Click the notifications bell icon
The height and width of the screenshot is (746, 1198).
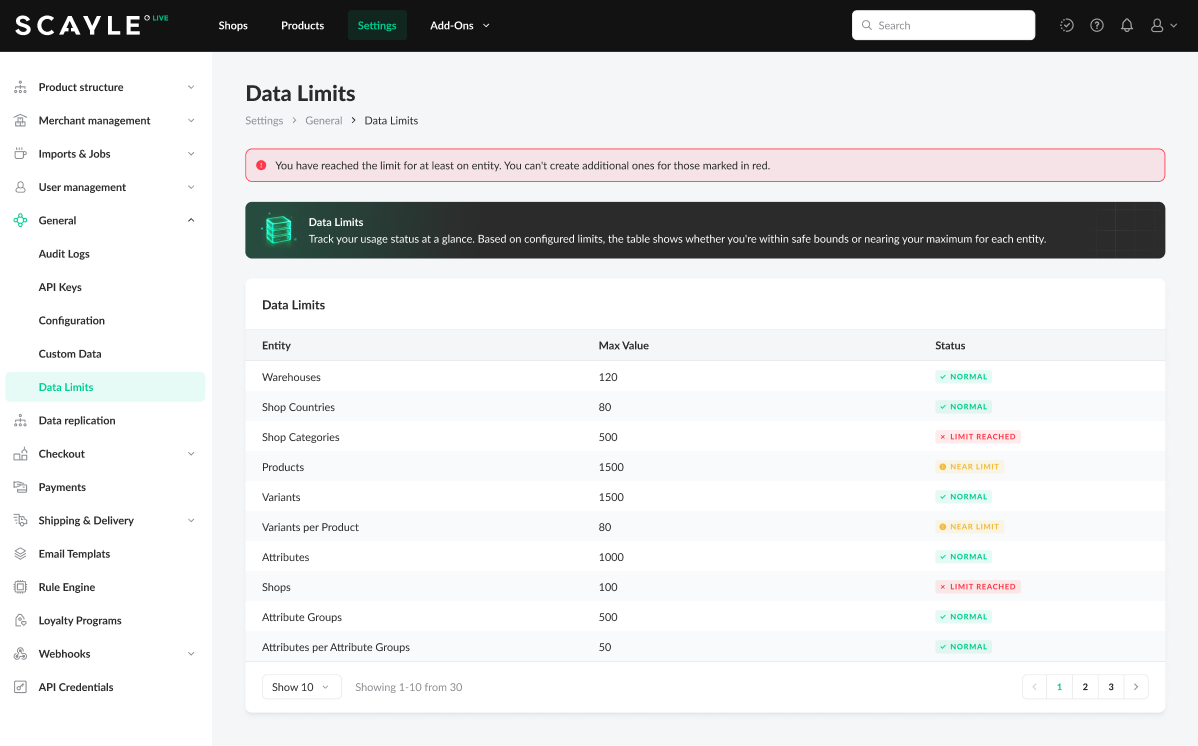point(1127,26)
